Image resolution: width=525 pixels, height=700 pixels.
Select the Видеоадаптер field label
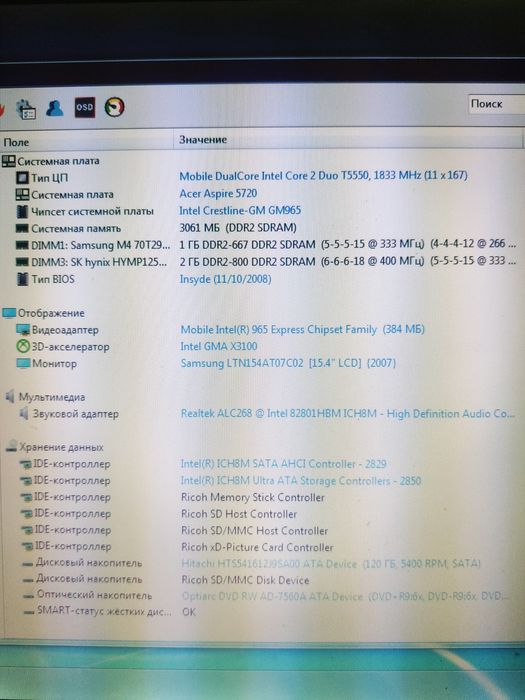pyautogui.click(x=65, y=330)
